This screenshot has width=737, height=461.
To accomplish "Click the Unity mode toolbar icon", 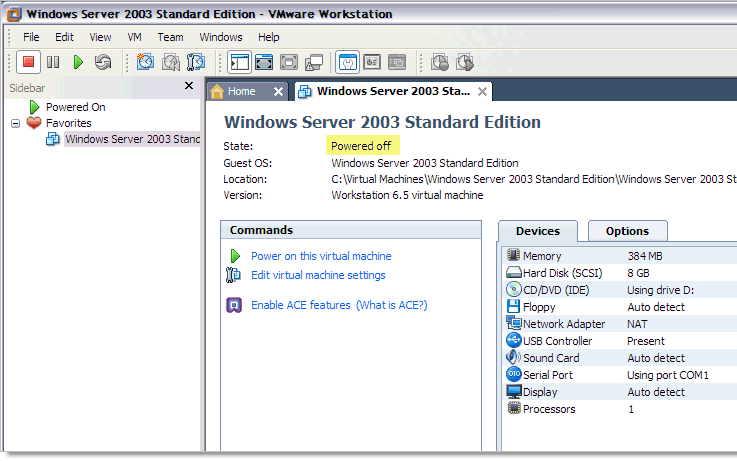I will coord(314,62).
